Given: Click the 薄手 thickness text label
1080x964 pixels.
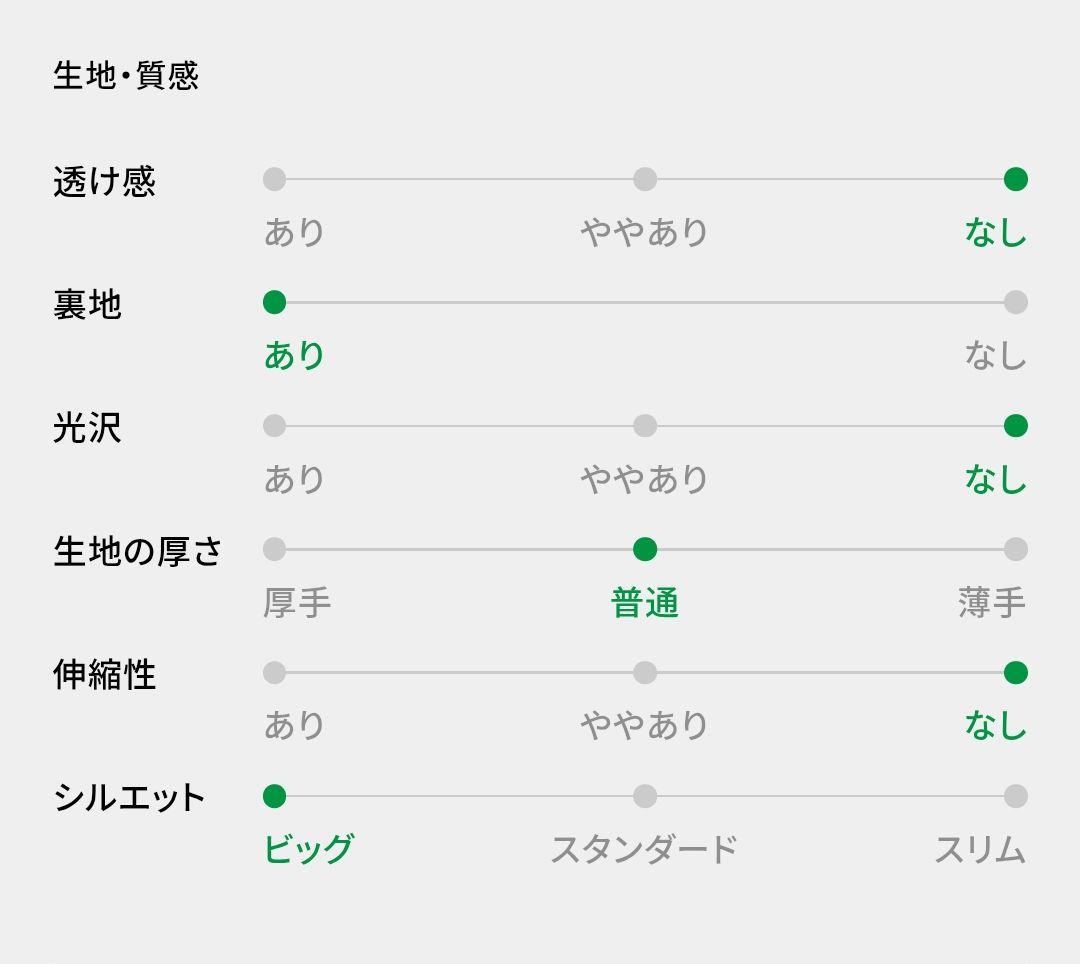Looking at the screenshot, I should 991,603.
